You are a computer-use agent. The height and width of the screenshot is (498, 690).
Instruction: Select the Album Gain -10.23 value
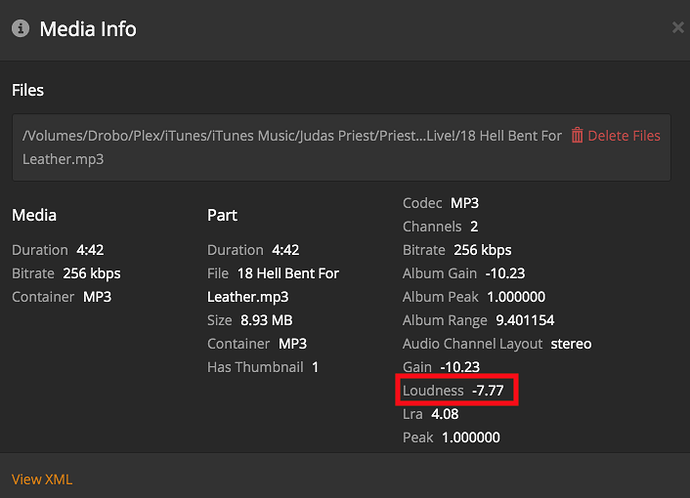(x=505, y=273)
